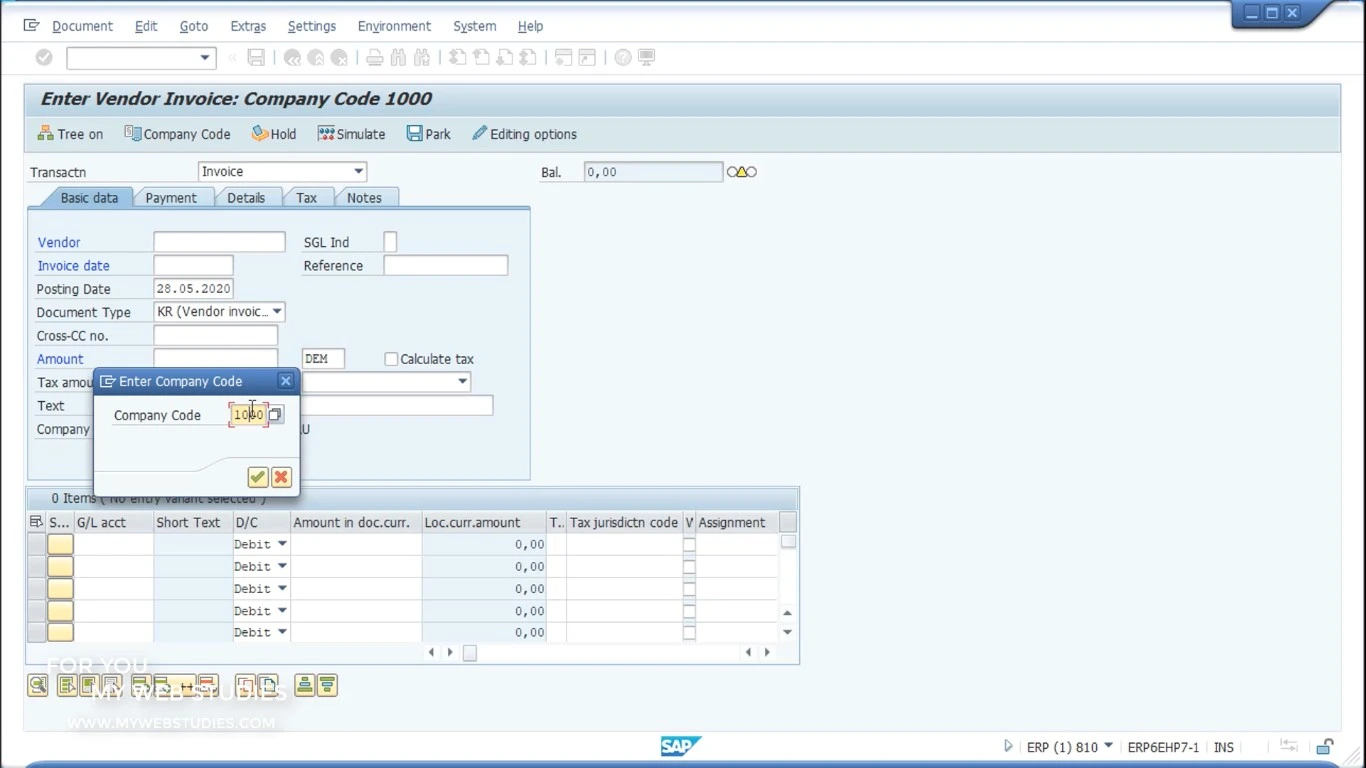Screen dimensions: 1366x768
Task: Click the Find binoculars icon
Action: click(x=398, y=58)
